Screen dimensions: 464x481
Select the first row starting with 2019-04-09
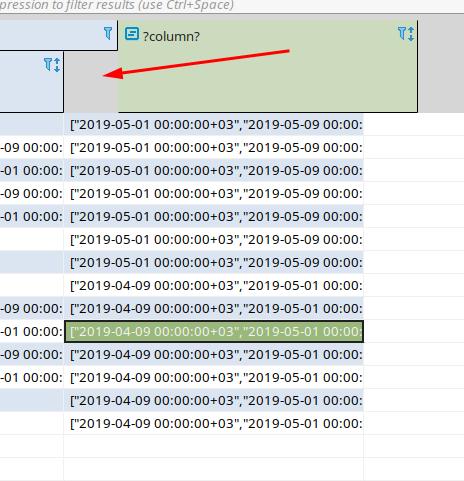point(214,285)
